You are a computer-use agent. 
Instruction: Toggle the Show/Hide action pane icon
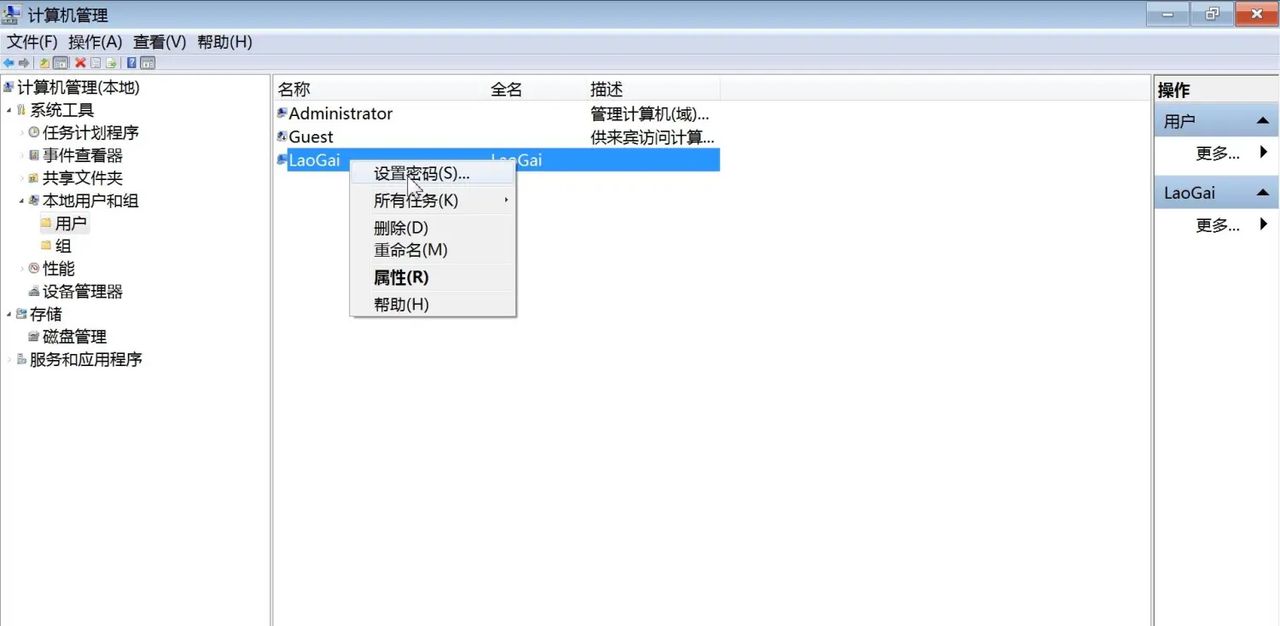click(x=147, y=62)
